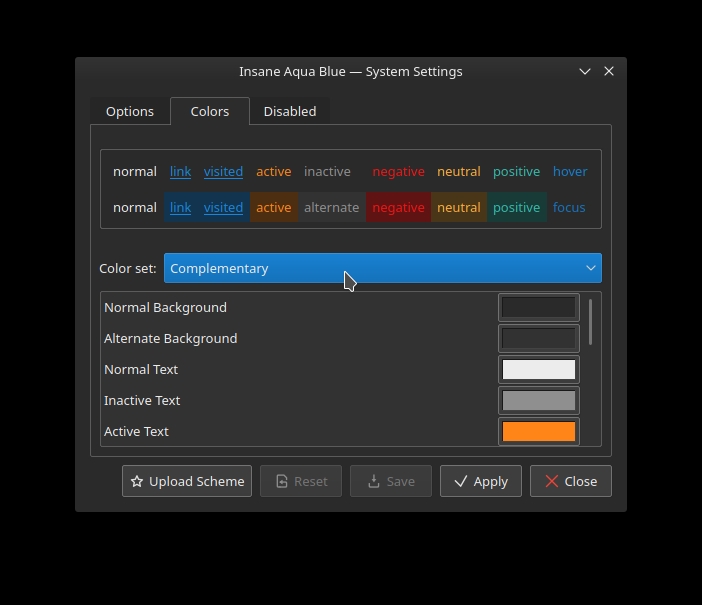The image size is (702, 605).
Task: Click top-row 'normal' preview text
Action: tap(135, 172)
